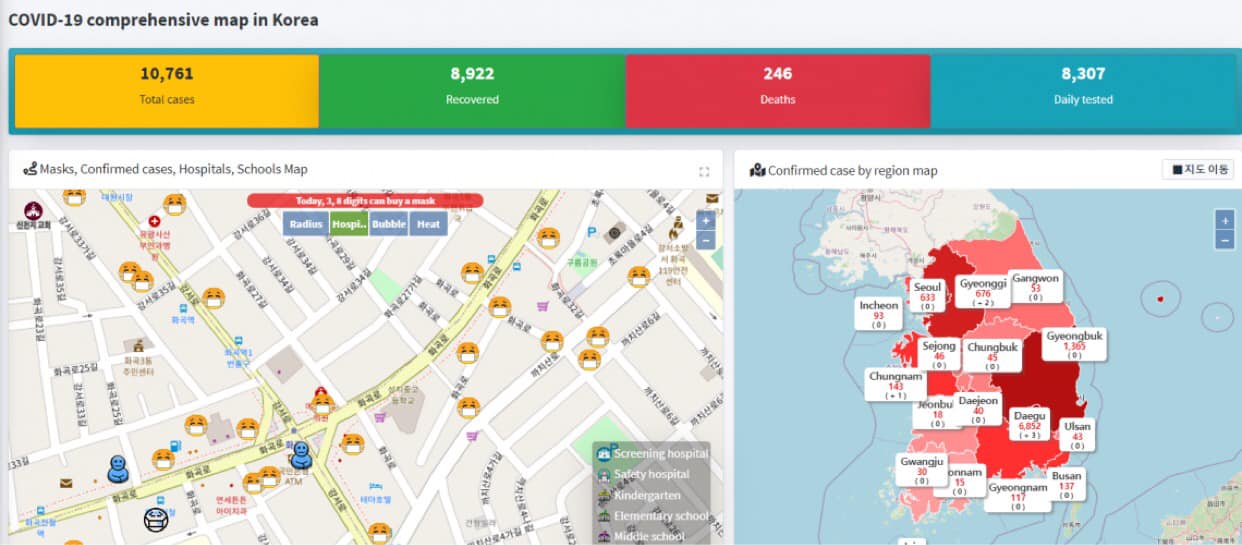The width and height of the screenshot is (1242, 545).
Task: Expand the masks map to fullscreen
Action: [x=704, y=171]
